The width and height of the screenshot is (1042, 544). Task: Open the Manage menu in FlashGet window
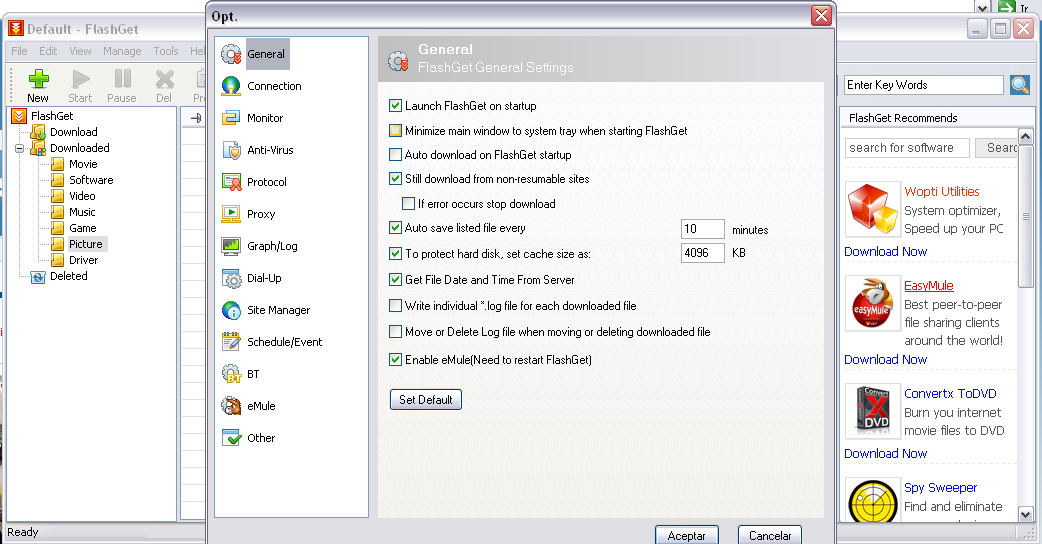122,51
